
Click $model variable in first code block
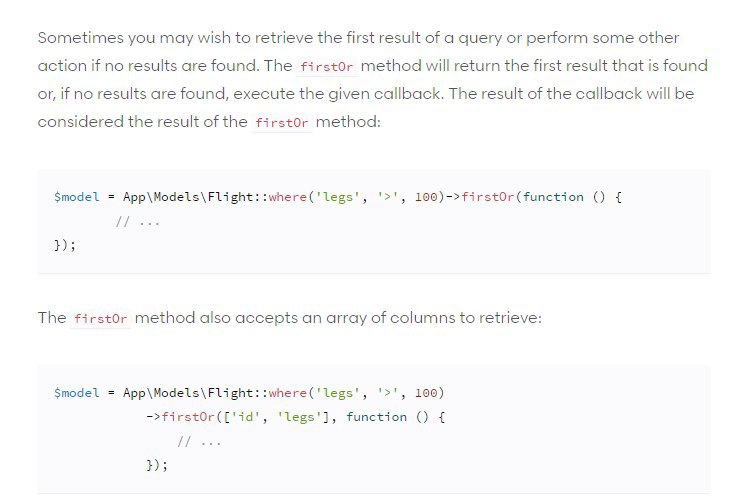77,197
